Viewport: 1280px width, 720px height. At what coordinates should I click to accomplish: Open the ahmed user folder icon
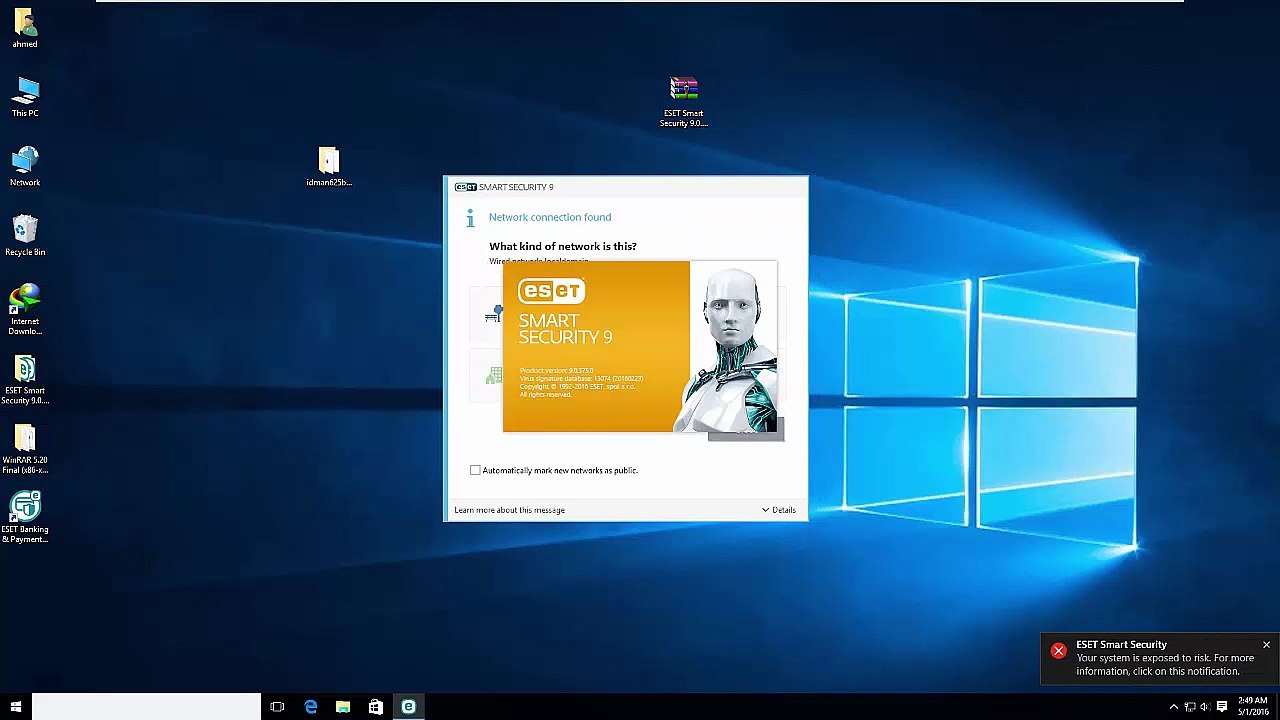(x=25, y=28)
